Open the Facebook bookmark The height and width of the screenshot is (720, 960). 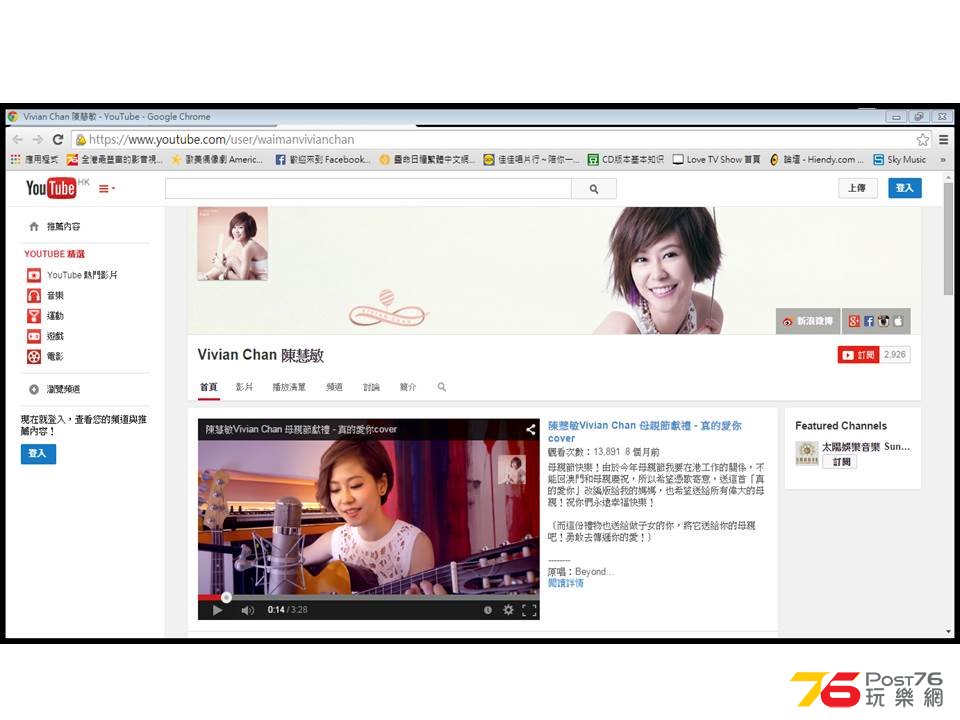(x=323, y=159)
